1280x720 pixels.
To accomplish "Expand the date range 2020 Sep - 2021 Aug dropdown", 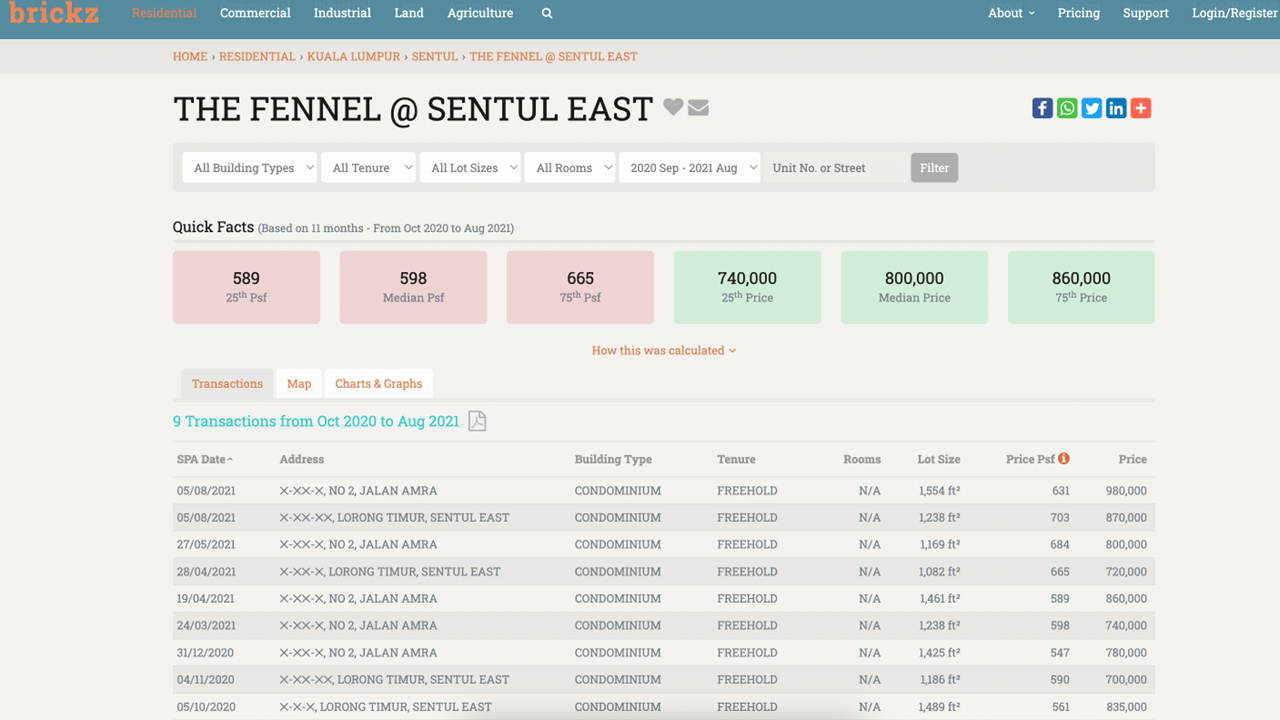I will click(x=690, y=168).
